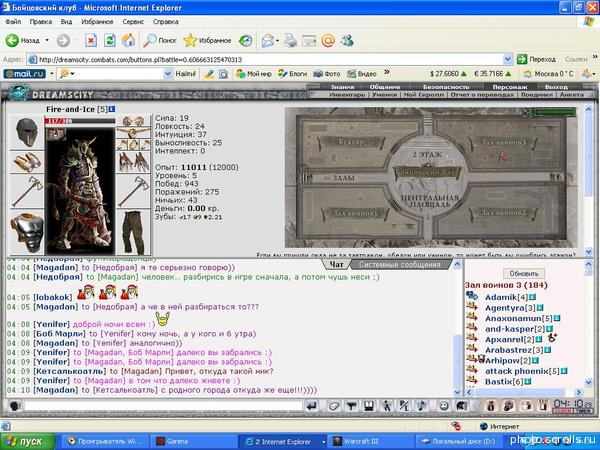Open the Вид menu
The image size is (600, 450).
[x=66, y=22]
